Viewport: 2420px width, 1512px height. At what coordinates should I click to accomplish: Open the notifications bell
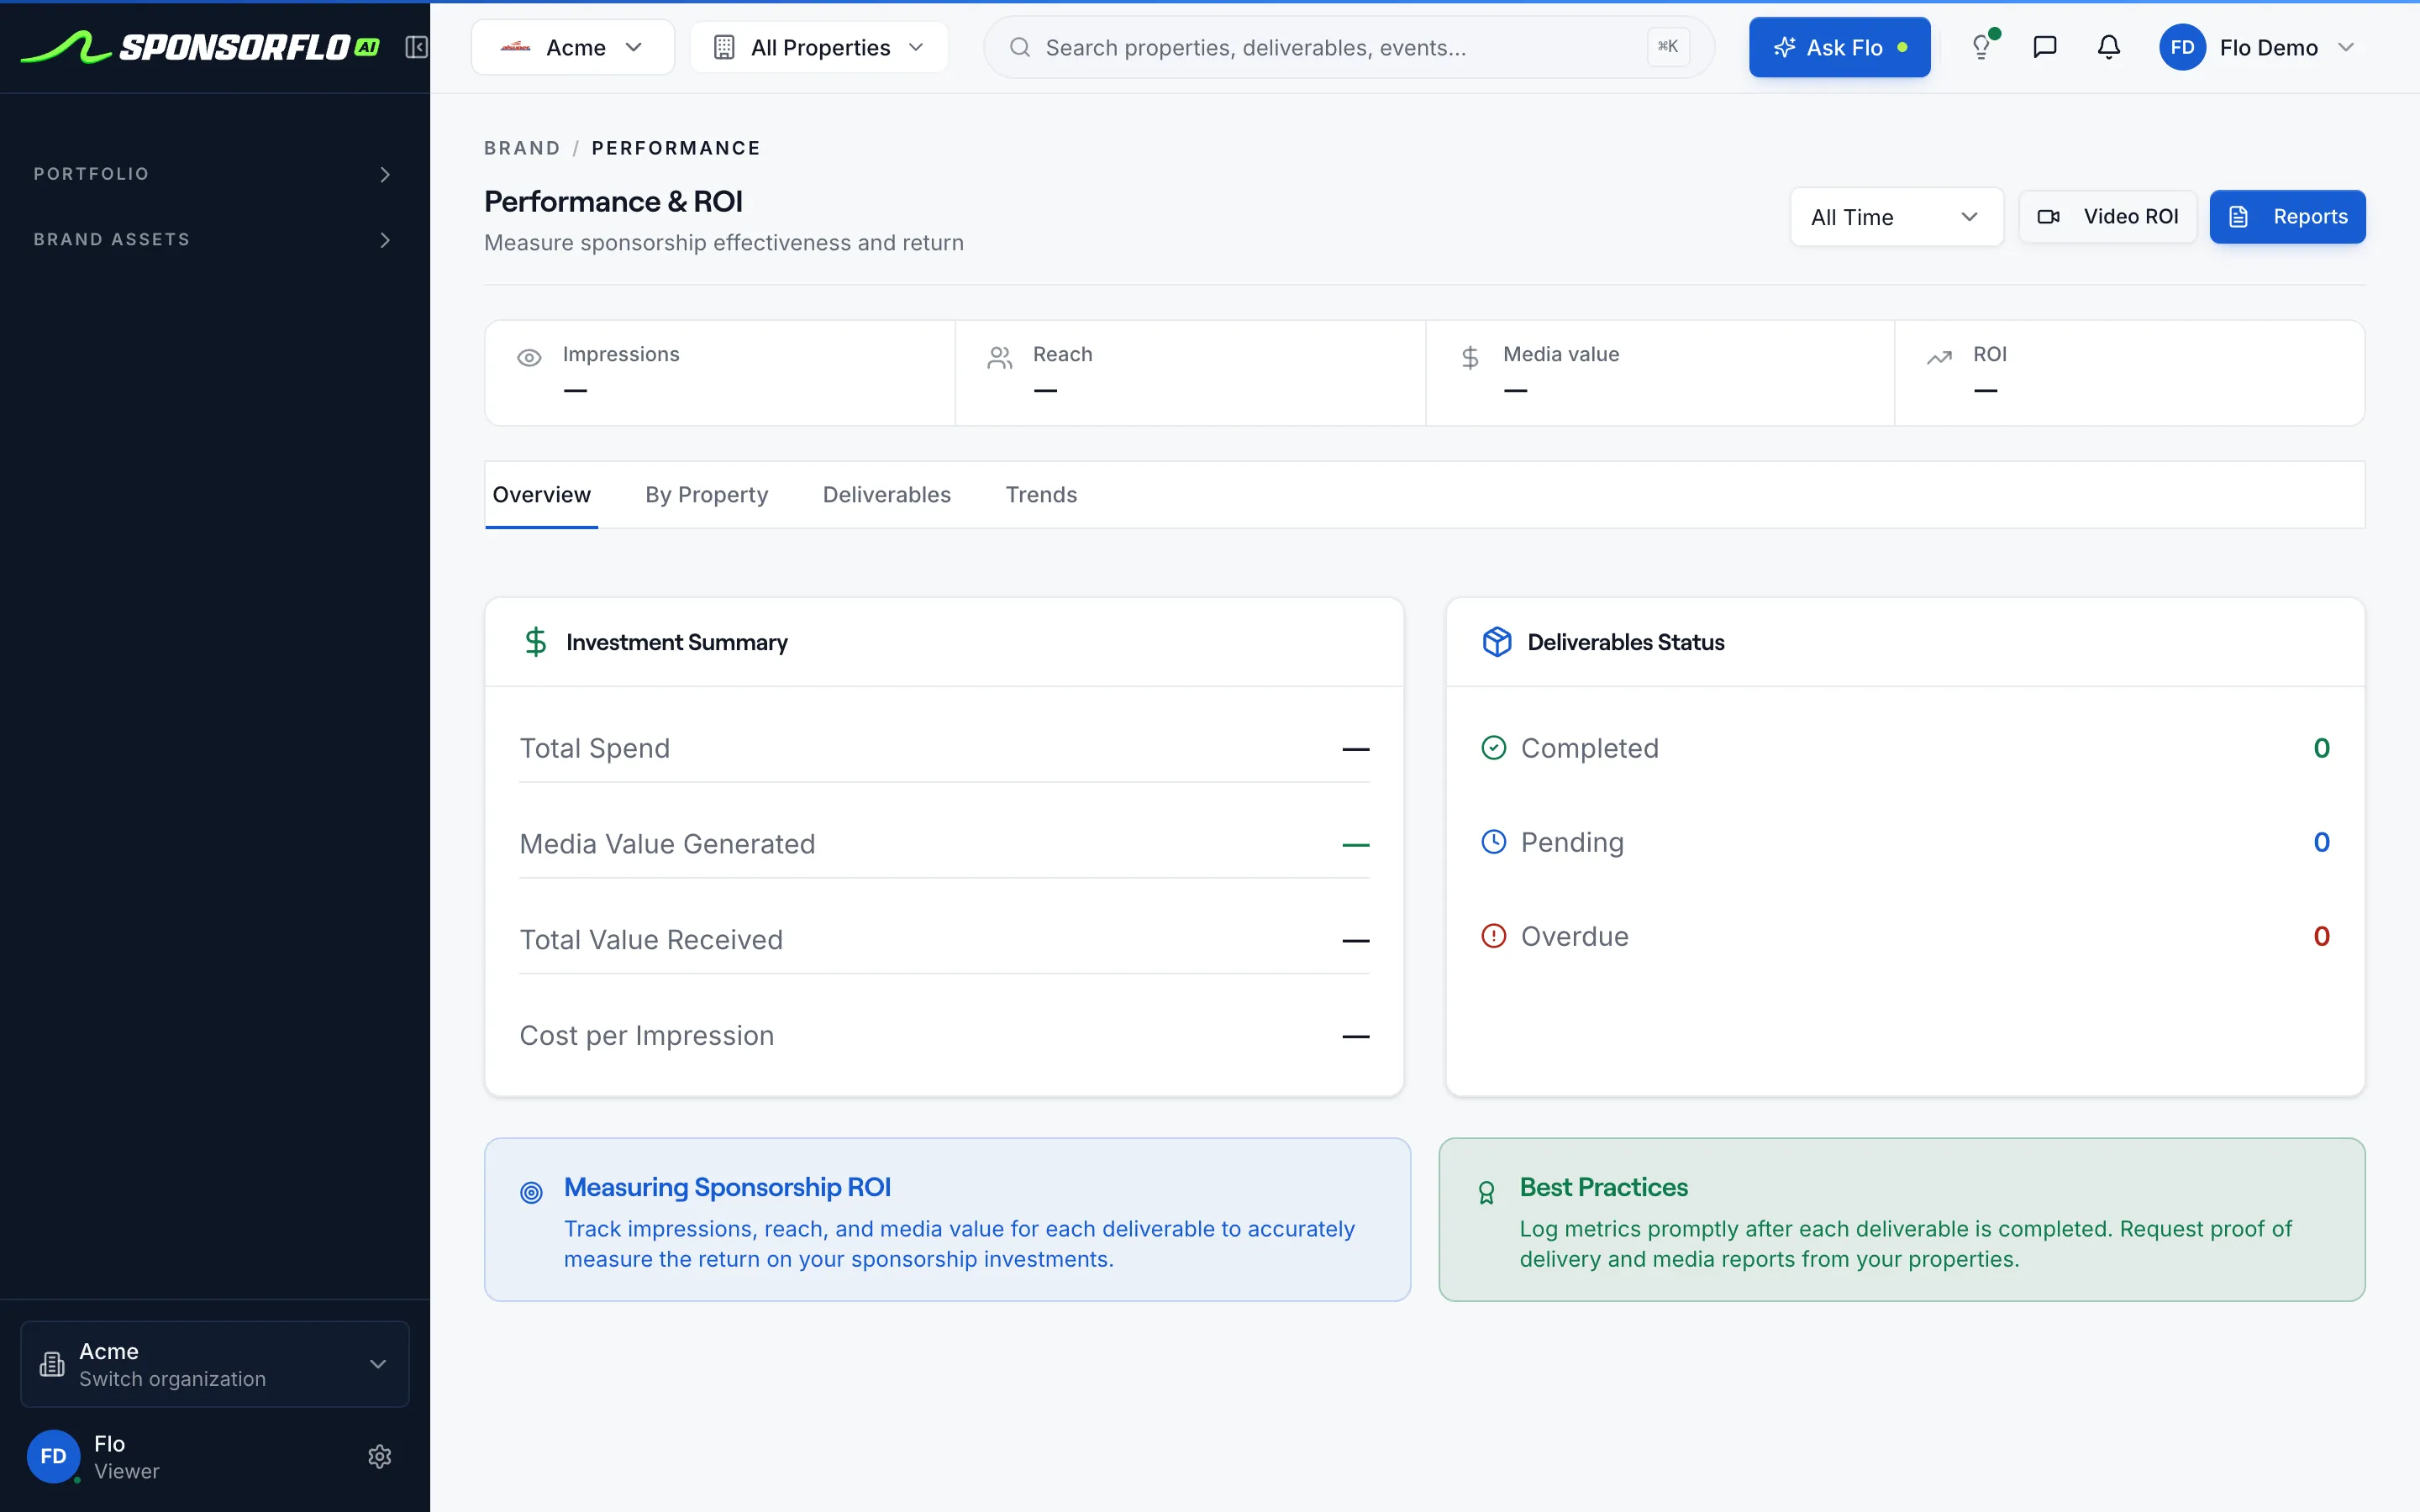click(x=2109, y=47)
